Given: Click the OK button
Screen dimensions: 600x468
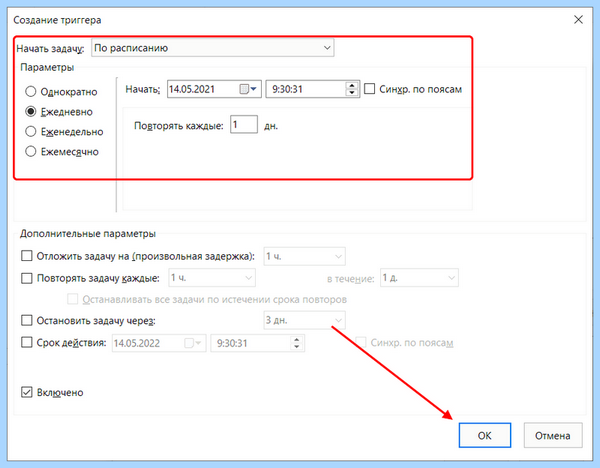Looking at the screenshot, I should (x=485, y=435).
